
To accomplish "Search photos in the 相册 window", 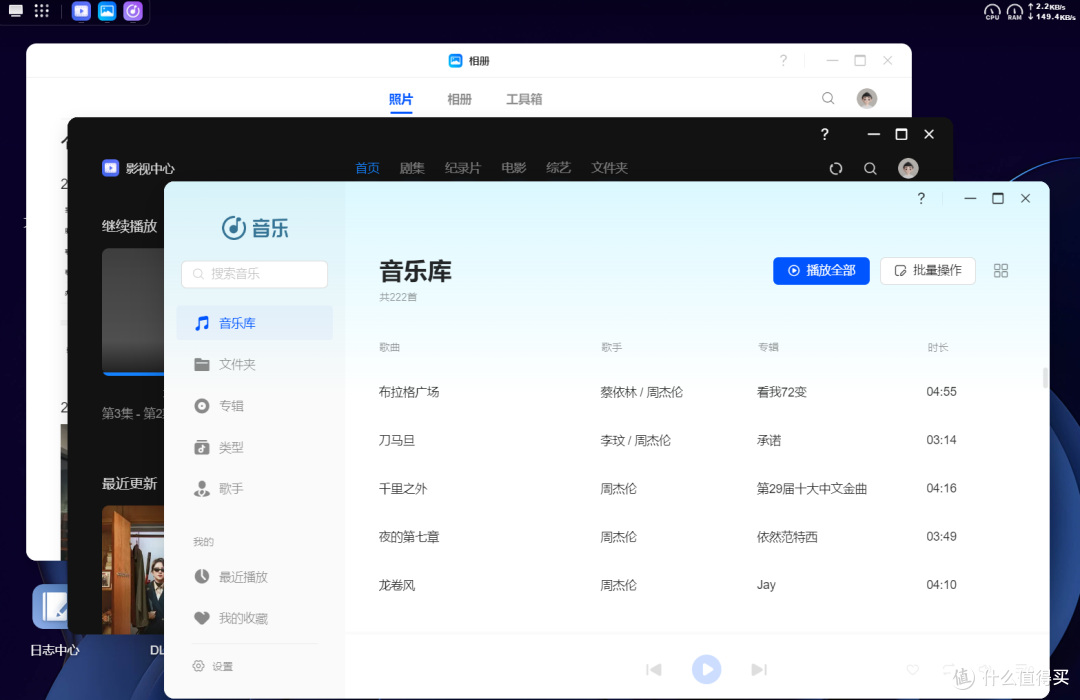I will (x=828, y=99).
